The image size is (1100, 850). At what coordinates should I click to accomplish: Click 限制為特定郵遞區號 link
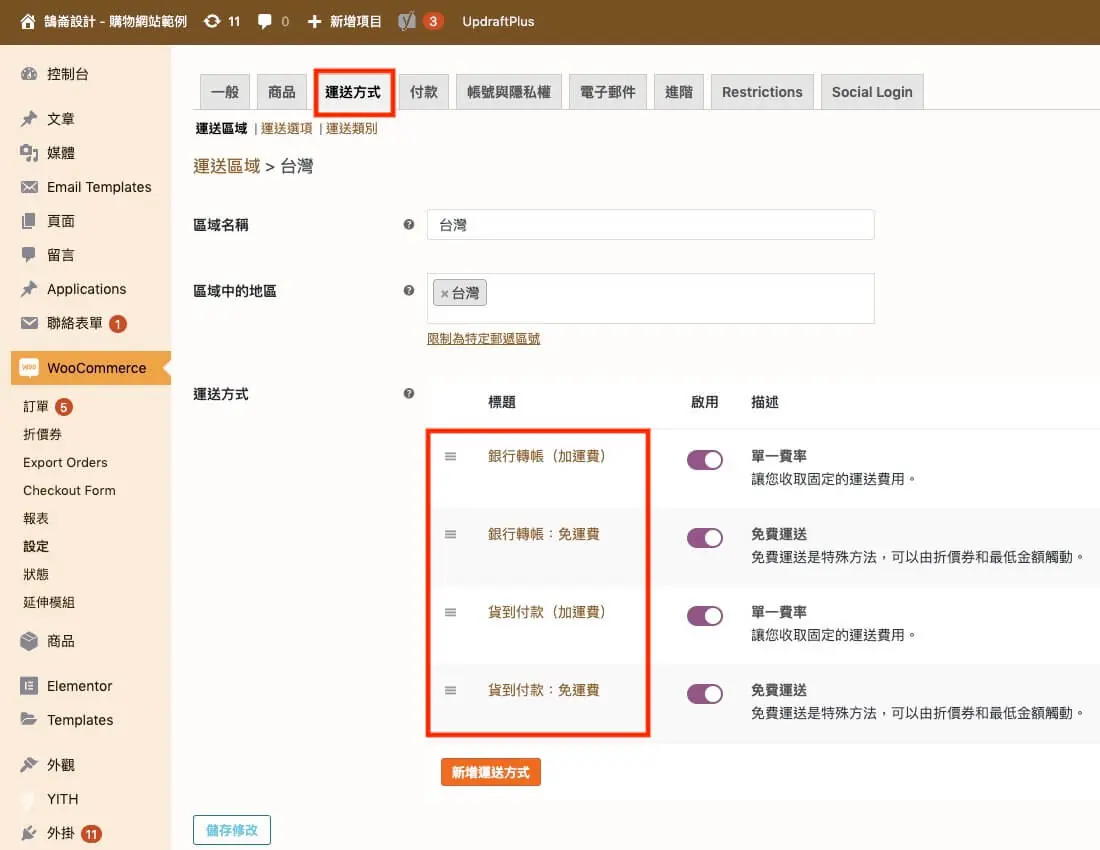click(483, 339)
